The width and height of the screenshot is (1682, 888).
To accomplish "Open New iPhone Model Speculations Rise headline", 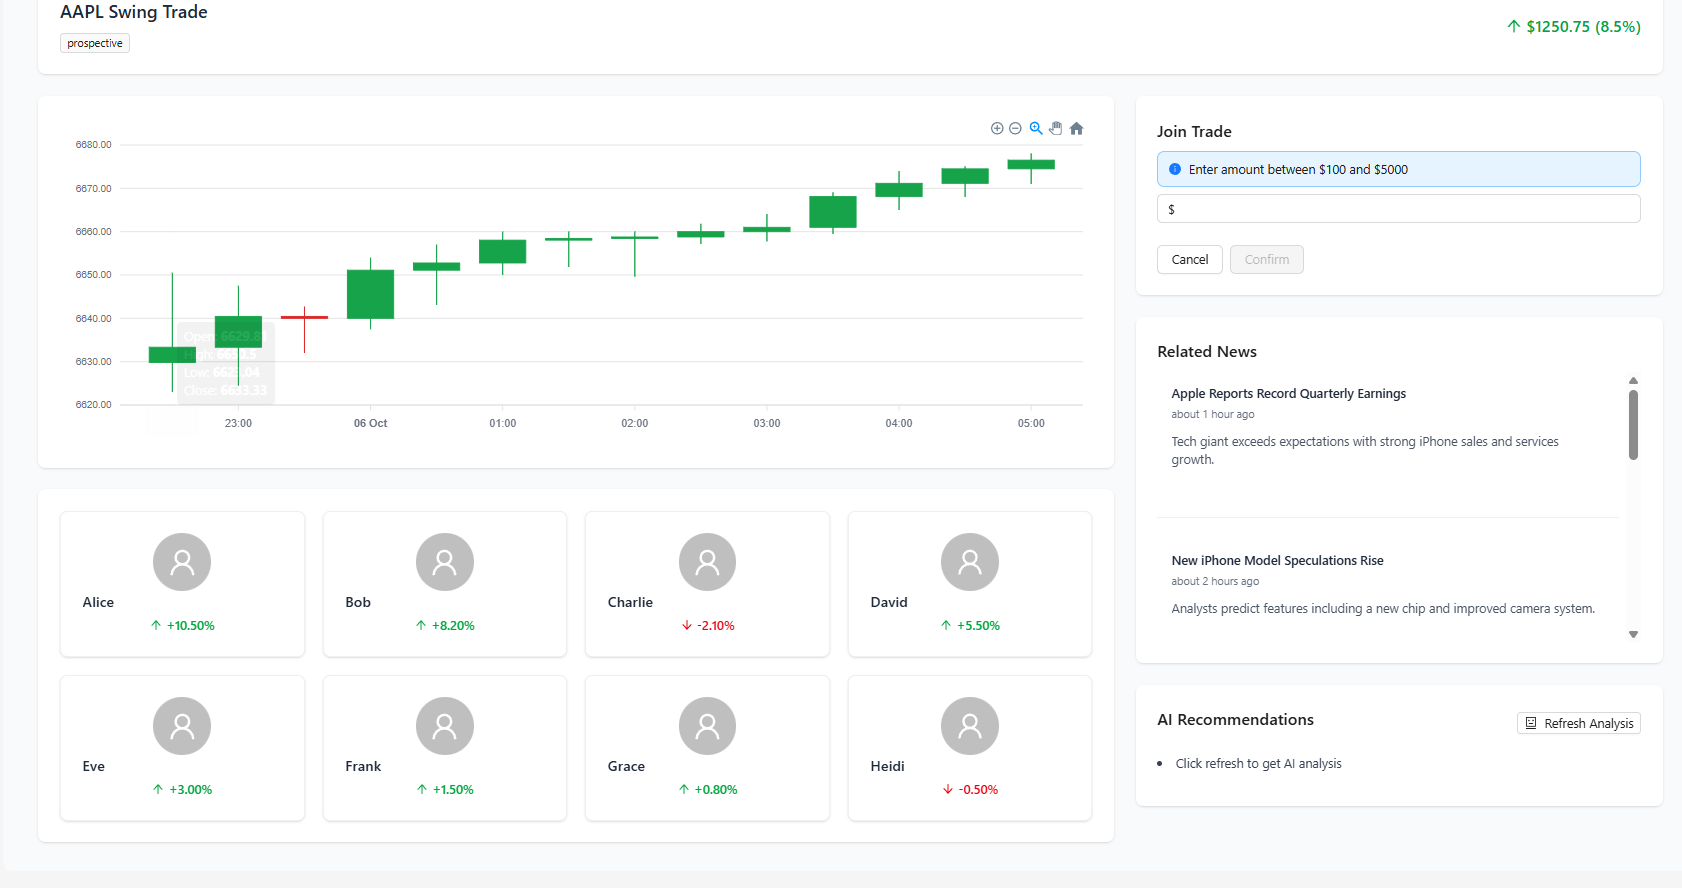I will [x=1278, y=560].
